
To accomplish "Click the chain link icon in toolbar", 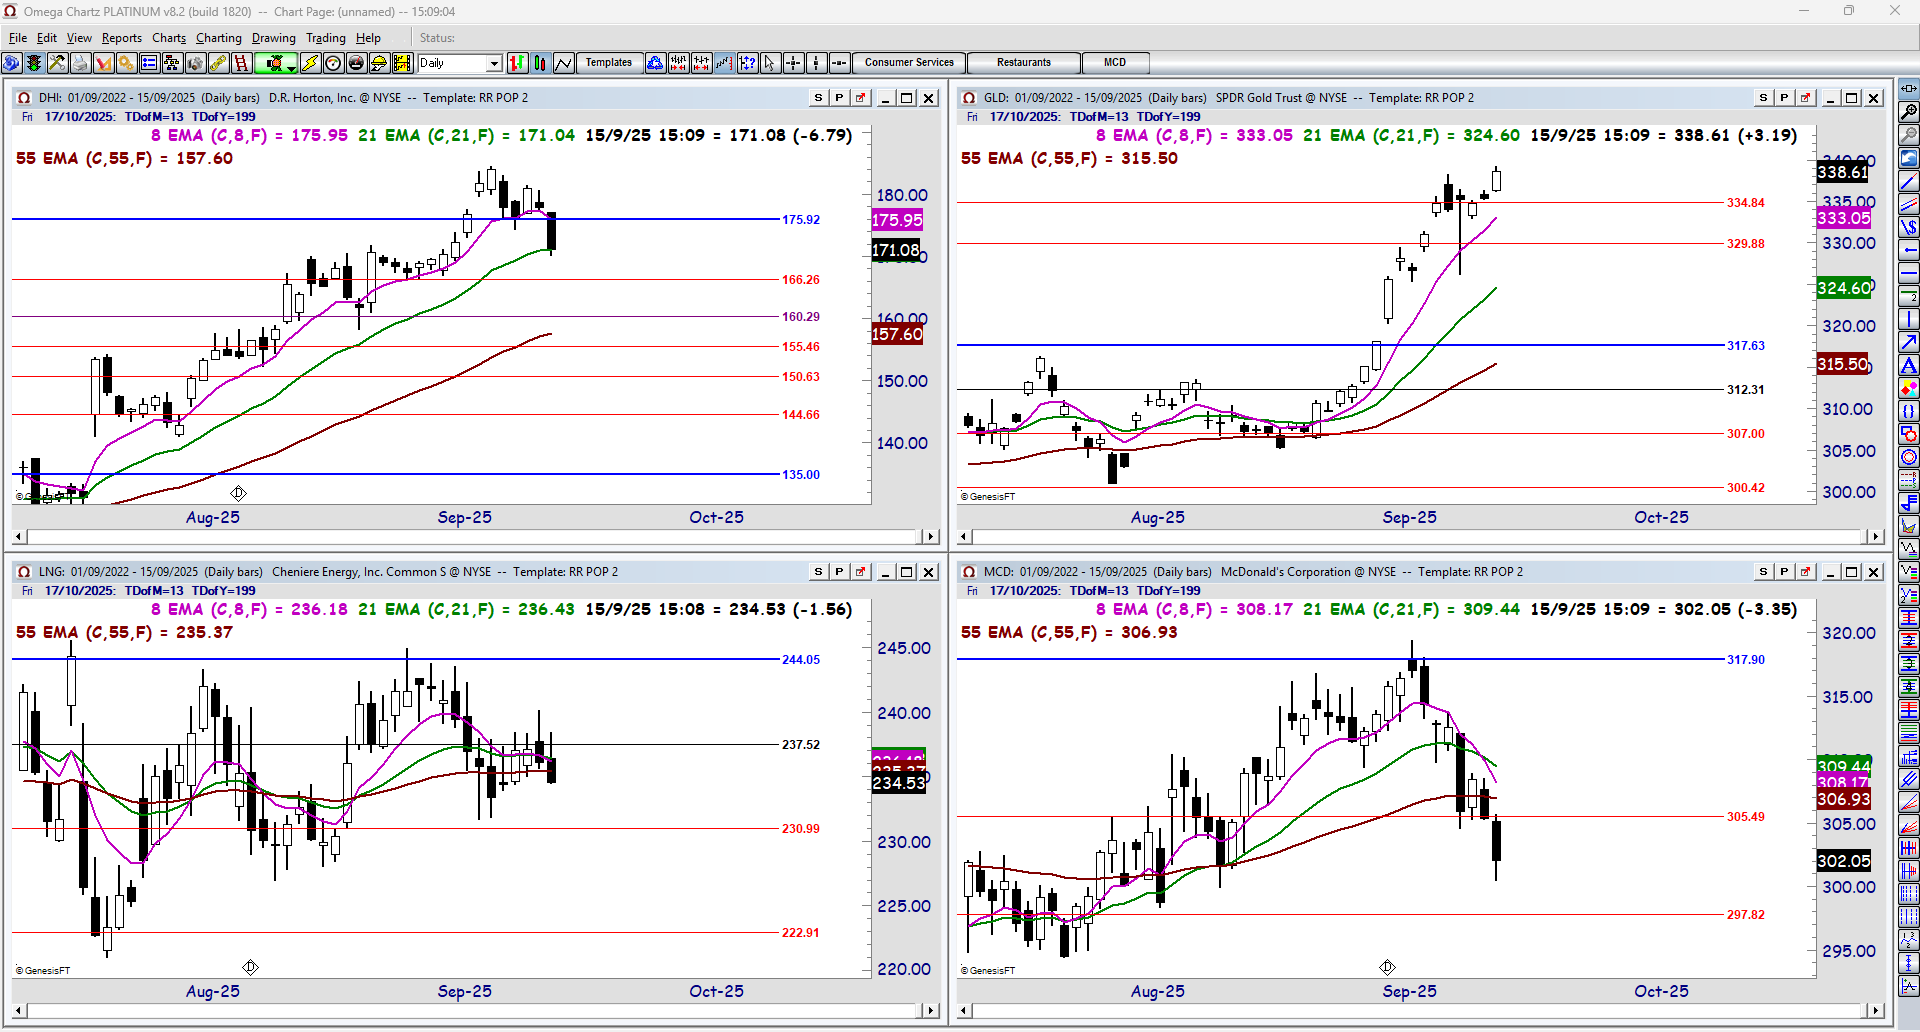I will pyautogui.click(x=218, y=63).
